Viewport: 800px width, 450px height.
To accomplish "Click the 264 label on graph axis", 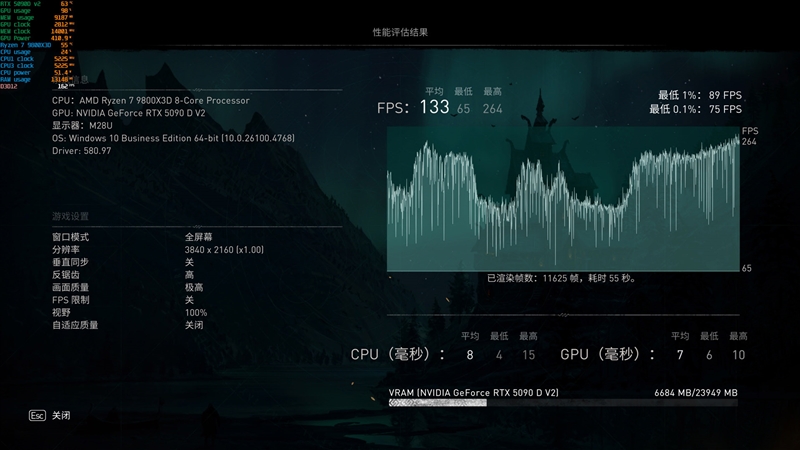I will pyautogui.click(x=749, y=142).
